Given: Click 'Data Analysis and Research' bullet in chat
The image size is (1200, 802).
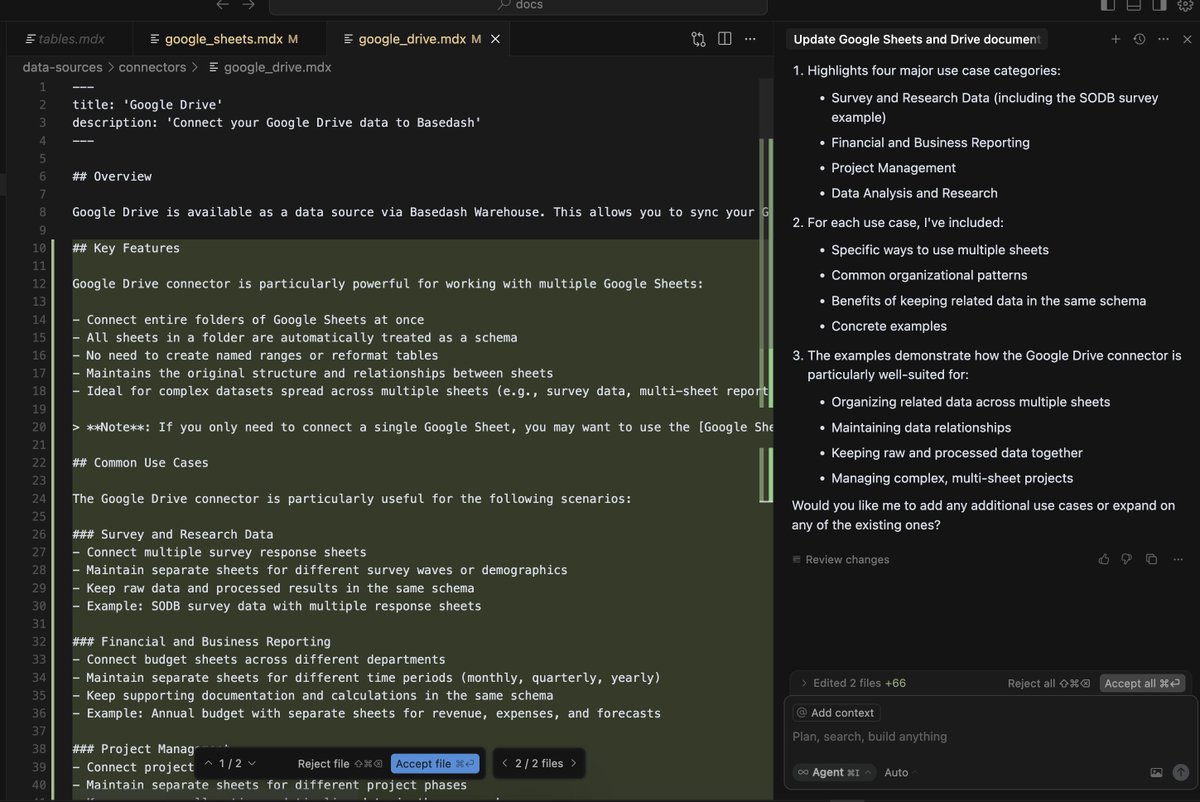Looking at the screenshot, I should click(914, 193).
